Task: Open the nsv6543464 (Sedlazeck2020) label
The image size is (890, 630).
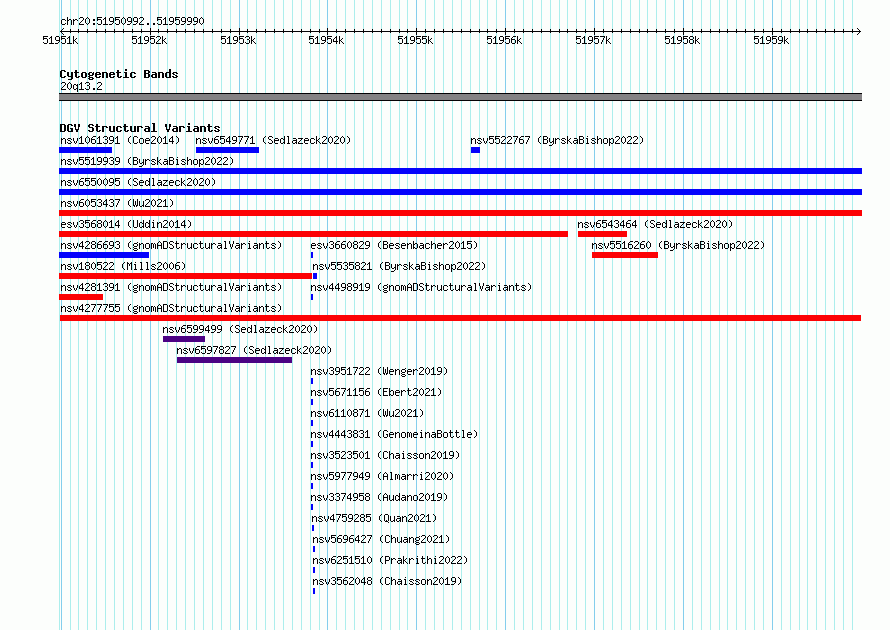Action: tap(655, 224)
